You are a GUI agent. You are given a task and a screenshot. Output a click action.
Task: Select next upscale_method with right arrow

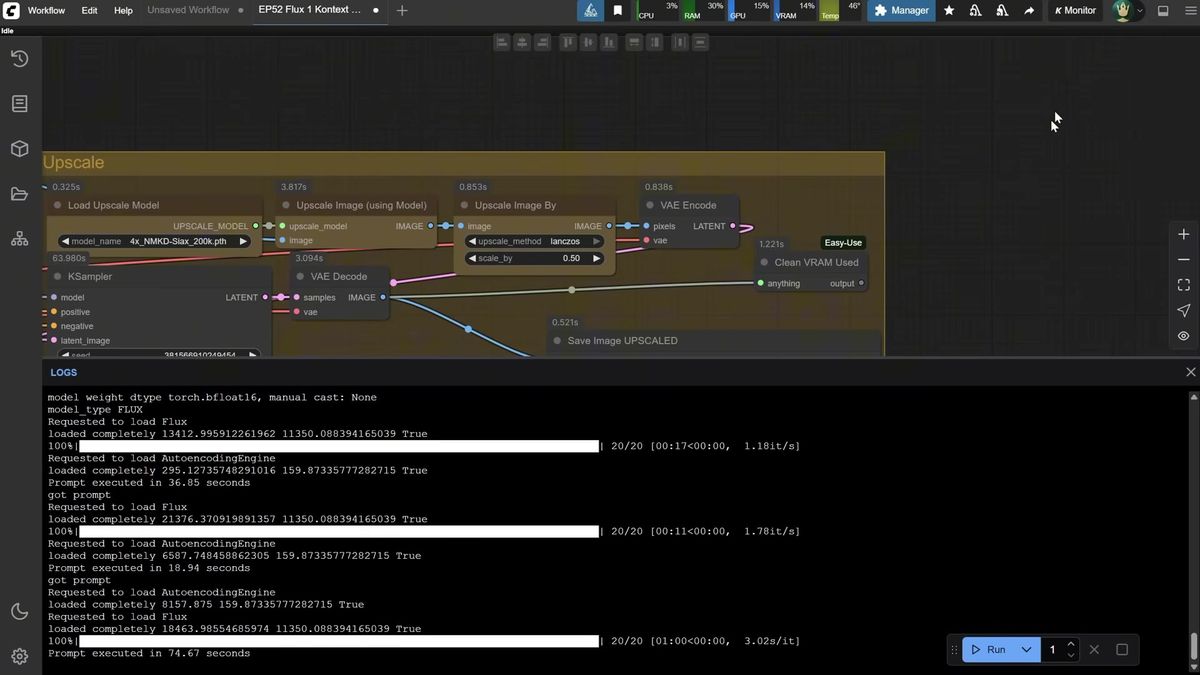coord(597,241)
